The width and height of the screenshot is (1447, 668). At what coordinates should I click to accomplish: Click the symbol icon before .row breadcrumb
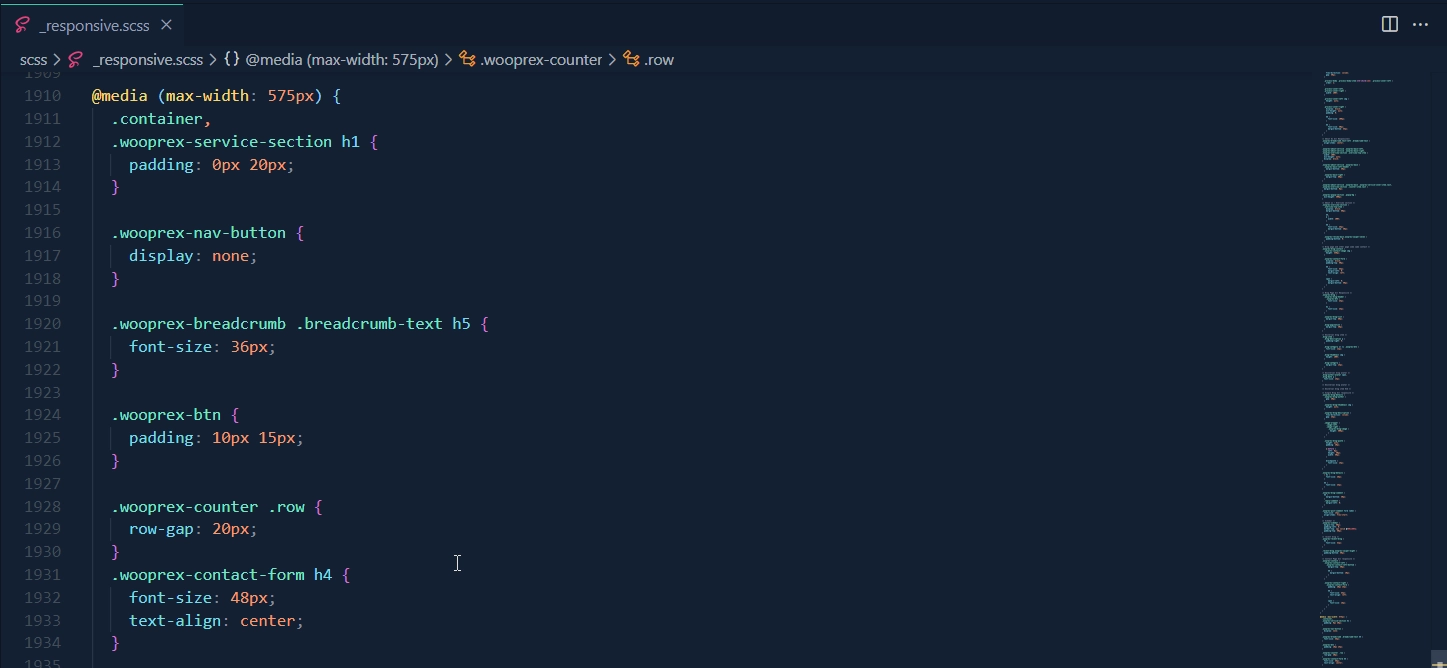[631, 60]
